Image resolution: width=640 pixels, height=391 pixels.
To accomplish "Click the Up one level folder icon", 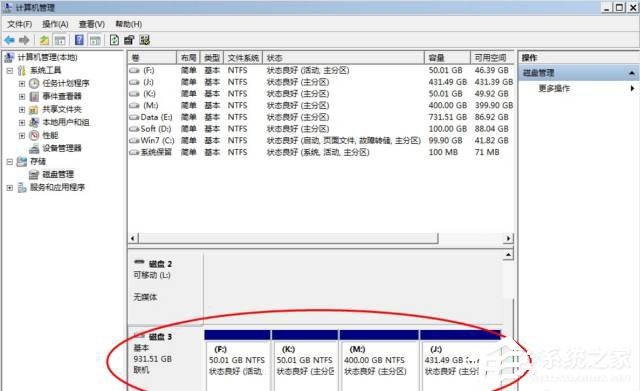I will pos(44,40).
